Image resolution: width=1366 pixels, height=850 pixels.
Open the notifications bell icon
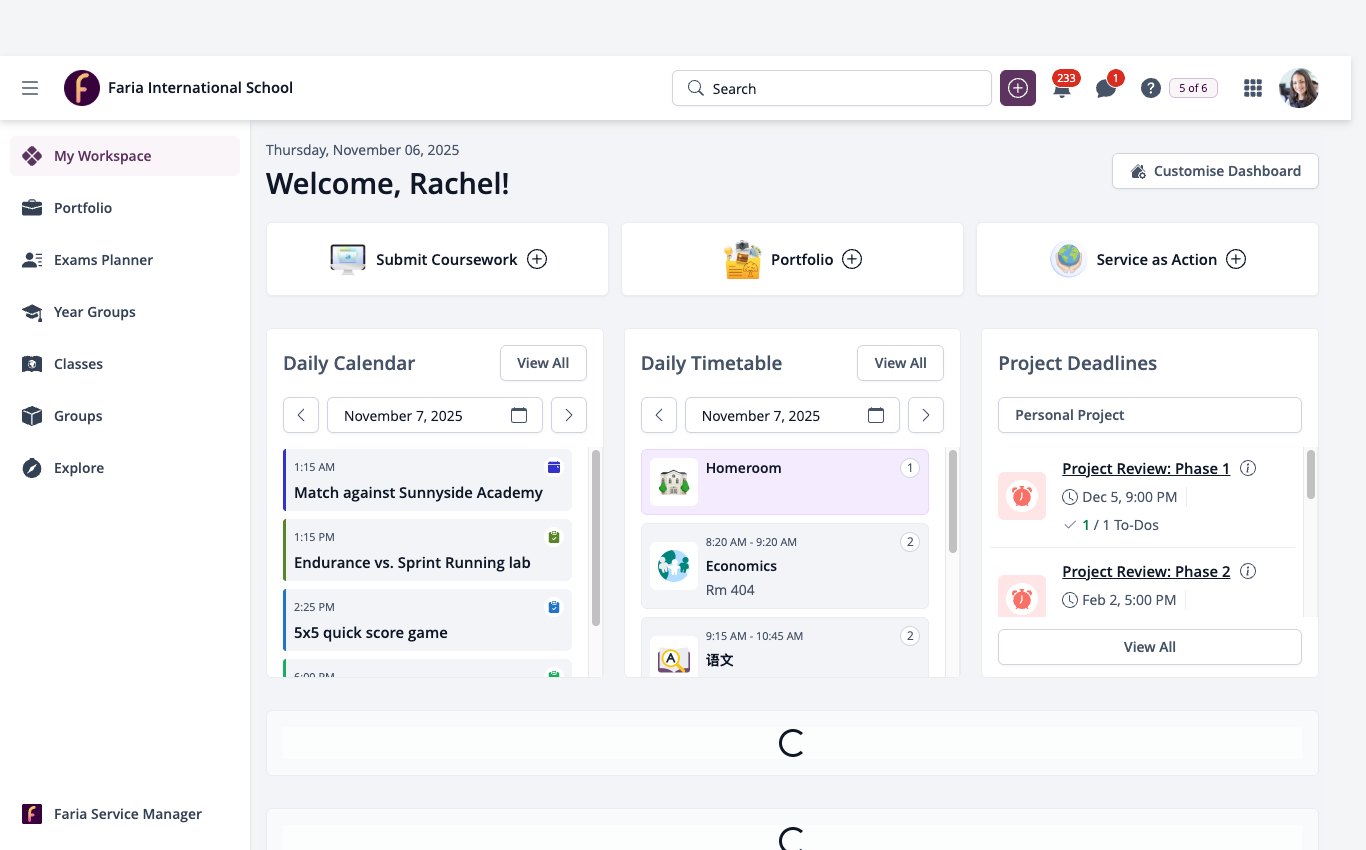[1062, 89]
